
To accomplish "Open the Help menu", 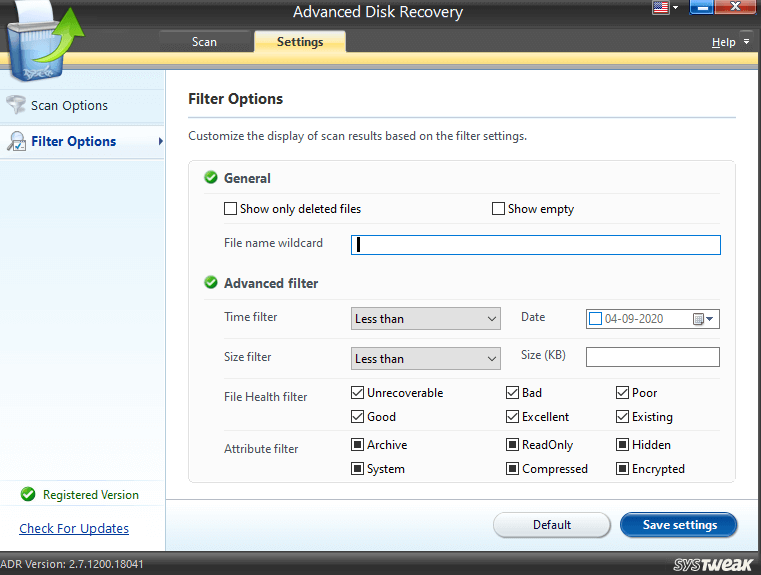I will point(724,42).
